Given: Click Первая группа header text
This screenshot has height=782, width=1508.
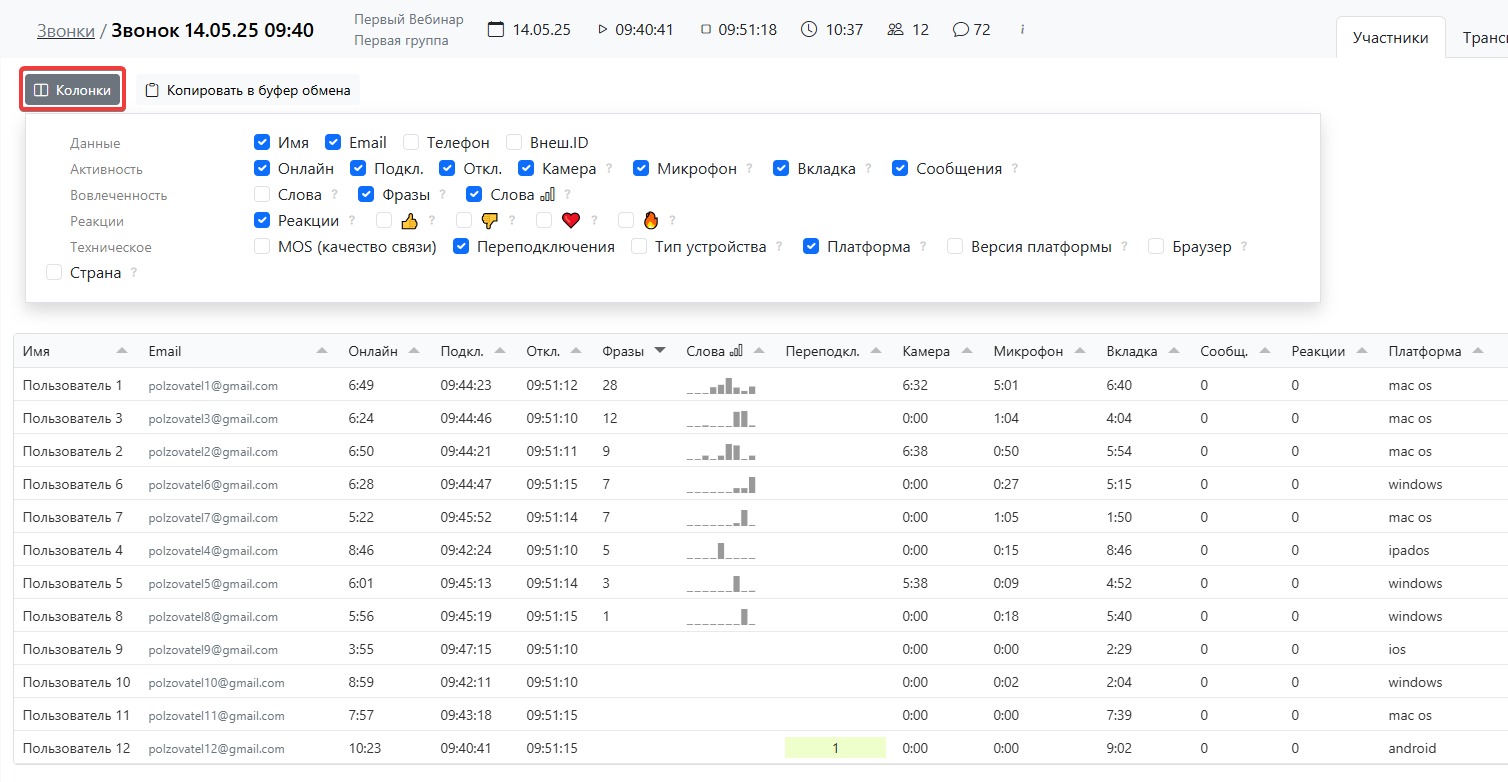Looking at the screenshot, I should (x=401, y=41).
